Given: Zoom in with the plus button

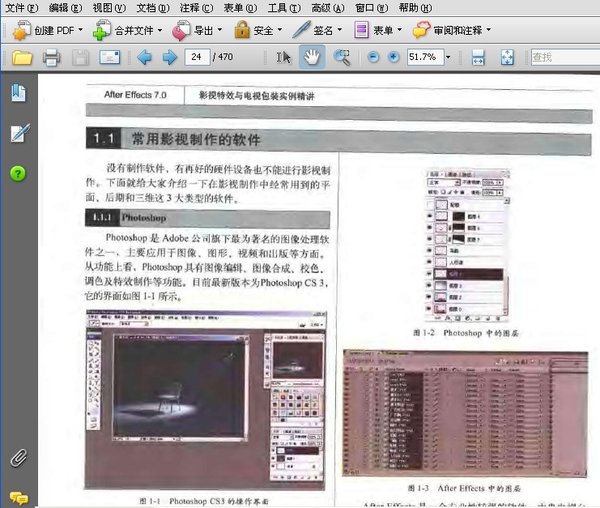Looking at the screenshot, I should [x=393, y=57].
